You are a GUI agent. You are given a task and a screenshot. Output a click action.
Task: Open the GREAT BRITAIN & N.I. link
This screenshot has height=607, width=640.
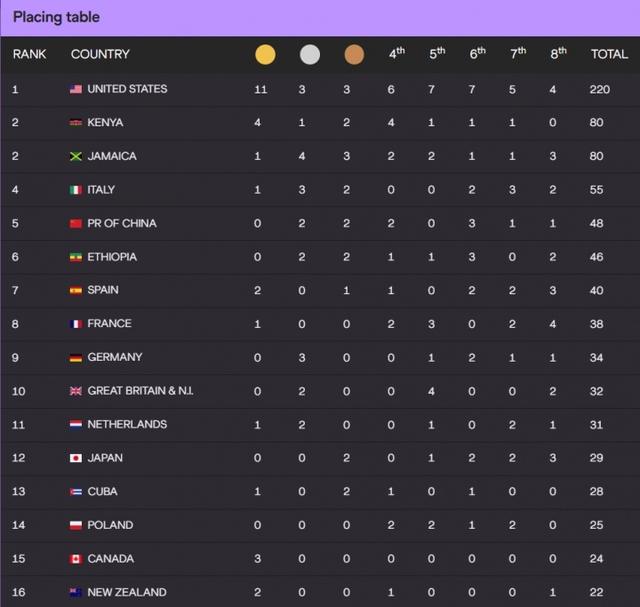tap(140, 391)
